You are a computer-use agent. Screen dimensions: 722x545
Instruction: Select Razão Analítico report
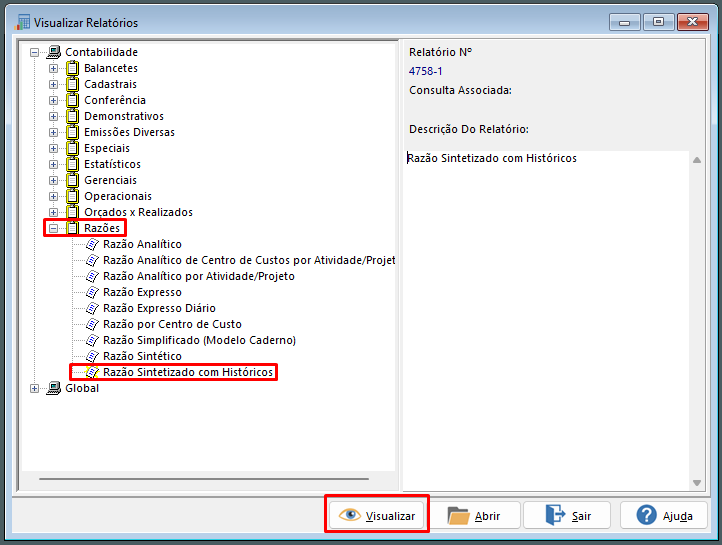pyautogui.click(x=142, y=244)
